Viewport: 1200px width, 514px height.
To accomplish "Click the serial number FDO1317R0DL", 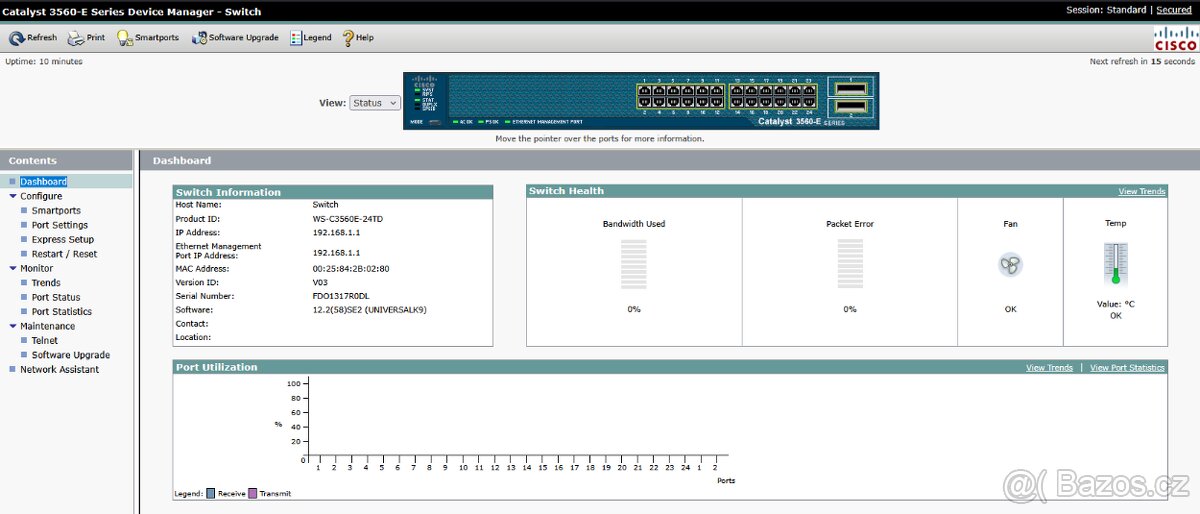I will [341, 297].
